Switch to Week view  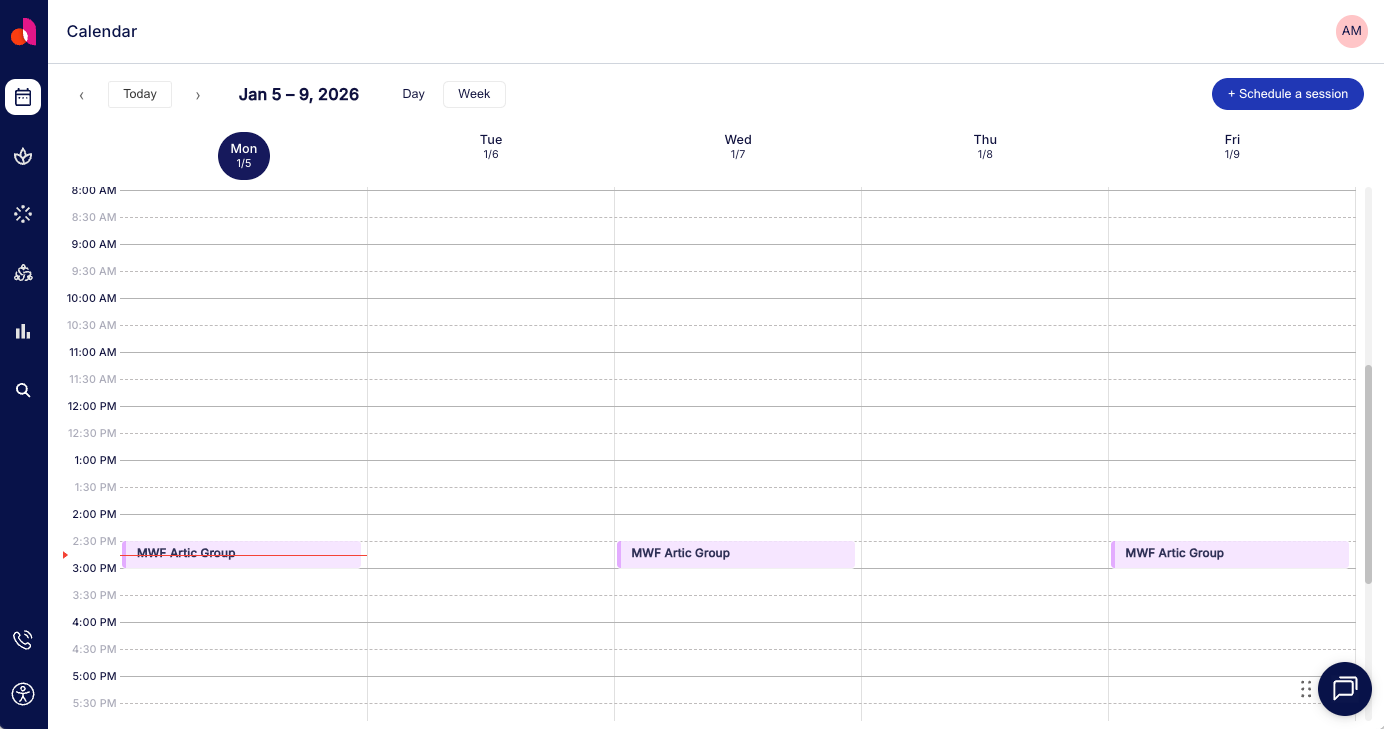(x=474, y=94)
